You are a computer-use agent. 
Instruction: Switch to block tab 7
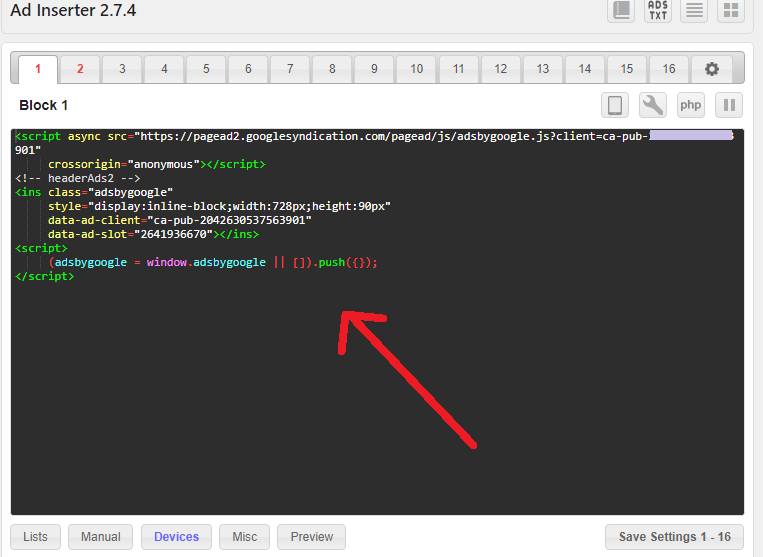pos(290,69)
